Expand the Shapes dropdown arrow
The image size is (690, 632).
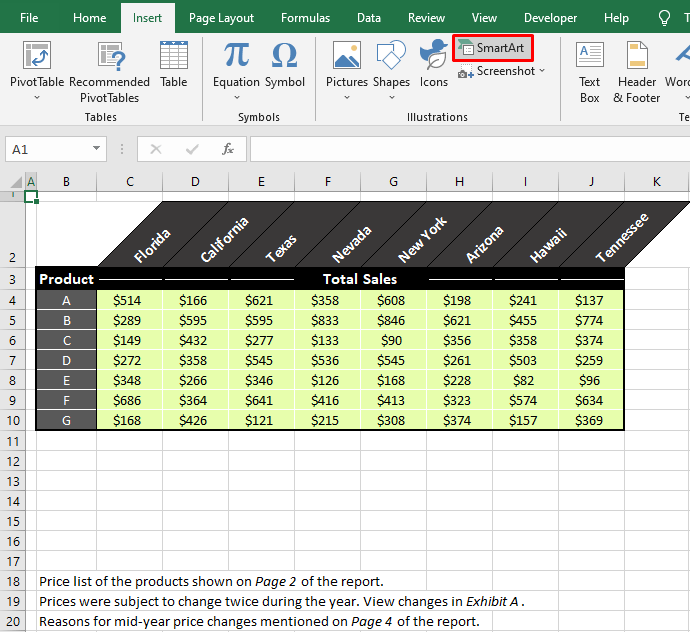click(392, 98)
